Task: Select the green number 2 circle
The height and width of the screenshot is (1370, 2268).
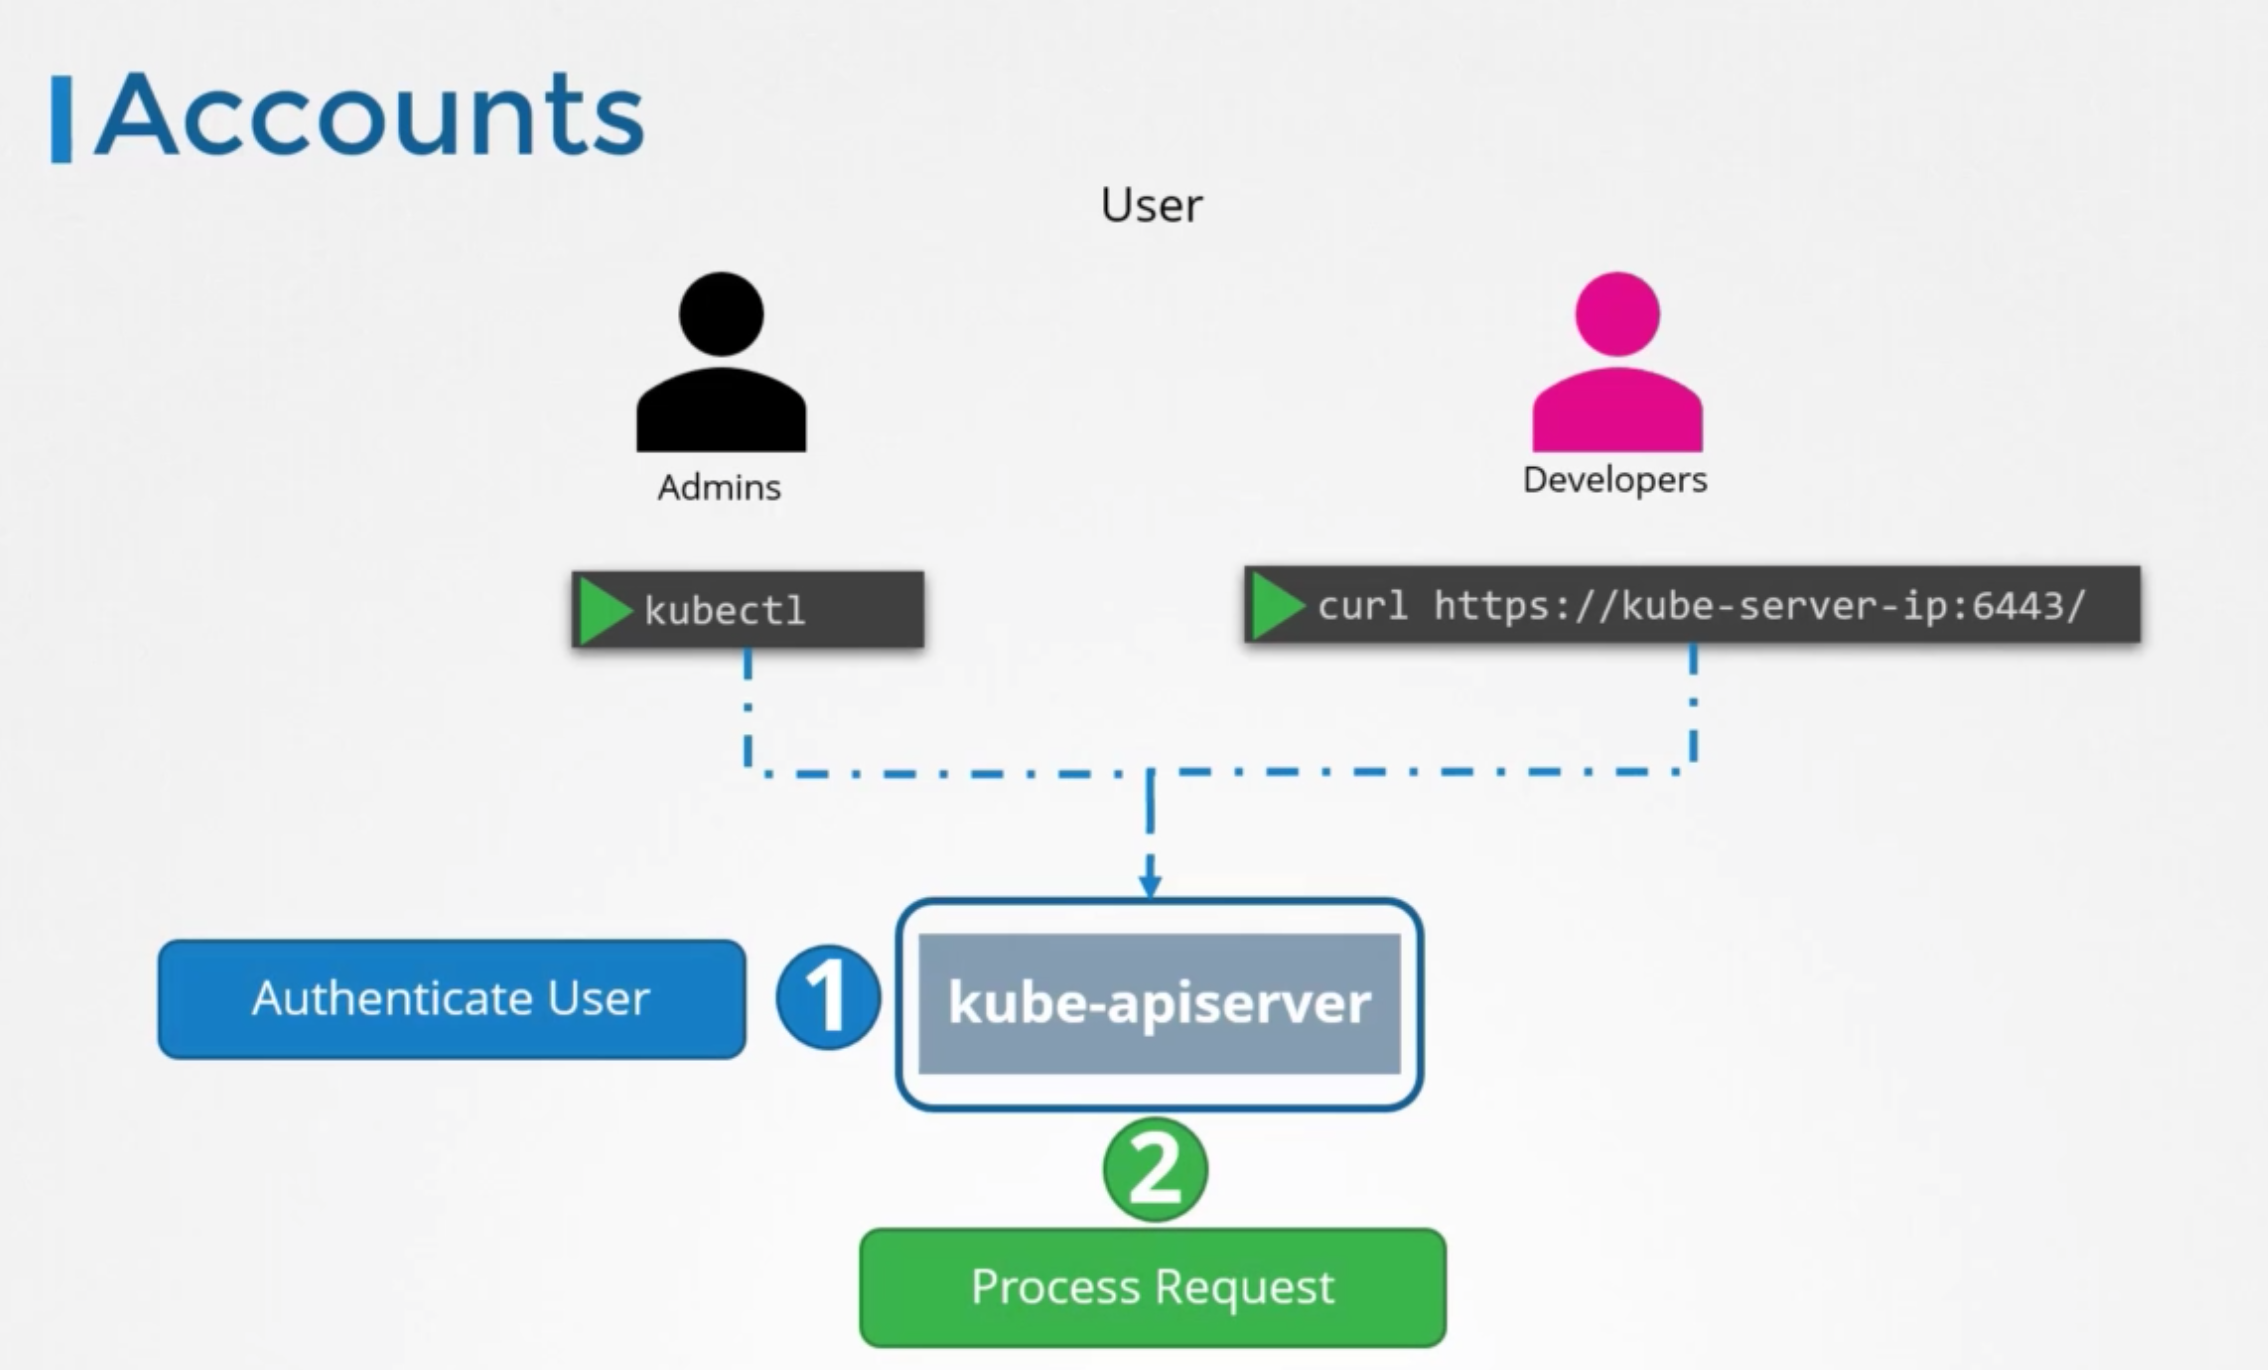Action: tap(1155, 1169)
